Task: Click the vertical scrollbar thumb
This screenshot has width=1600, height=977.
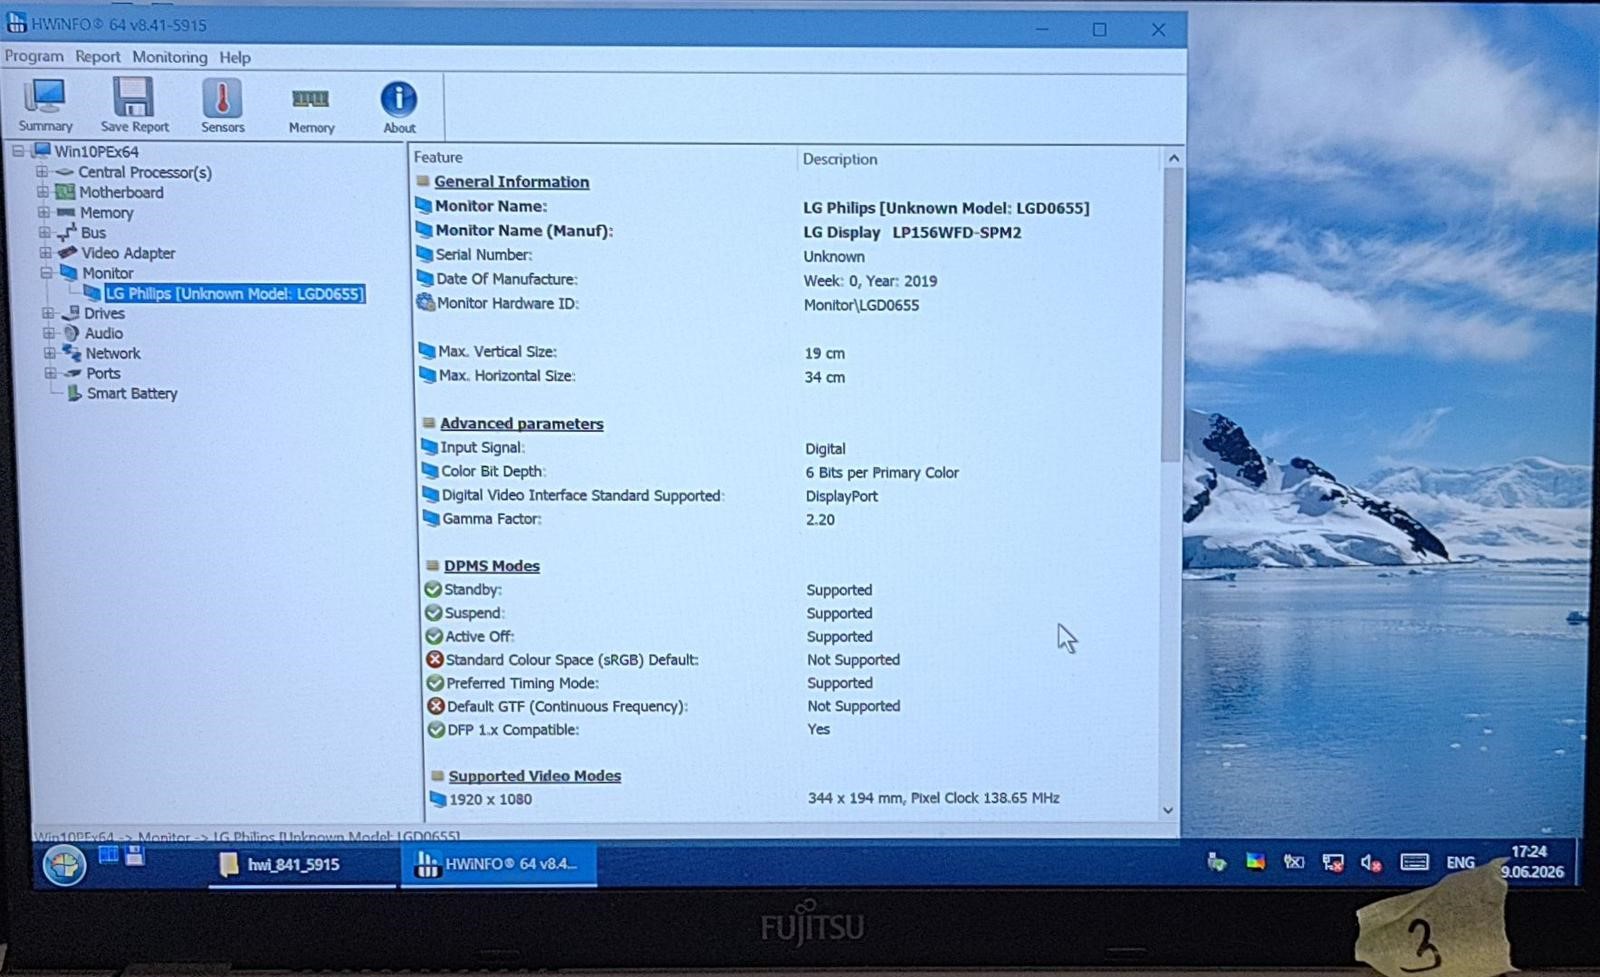Action: (x=1172, y=314)
